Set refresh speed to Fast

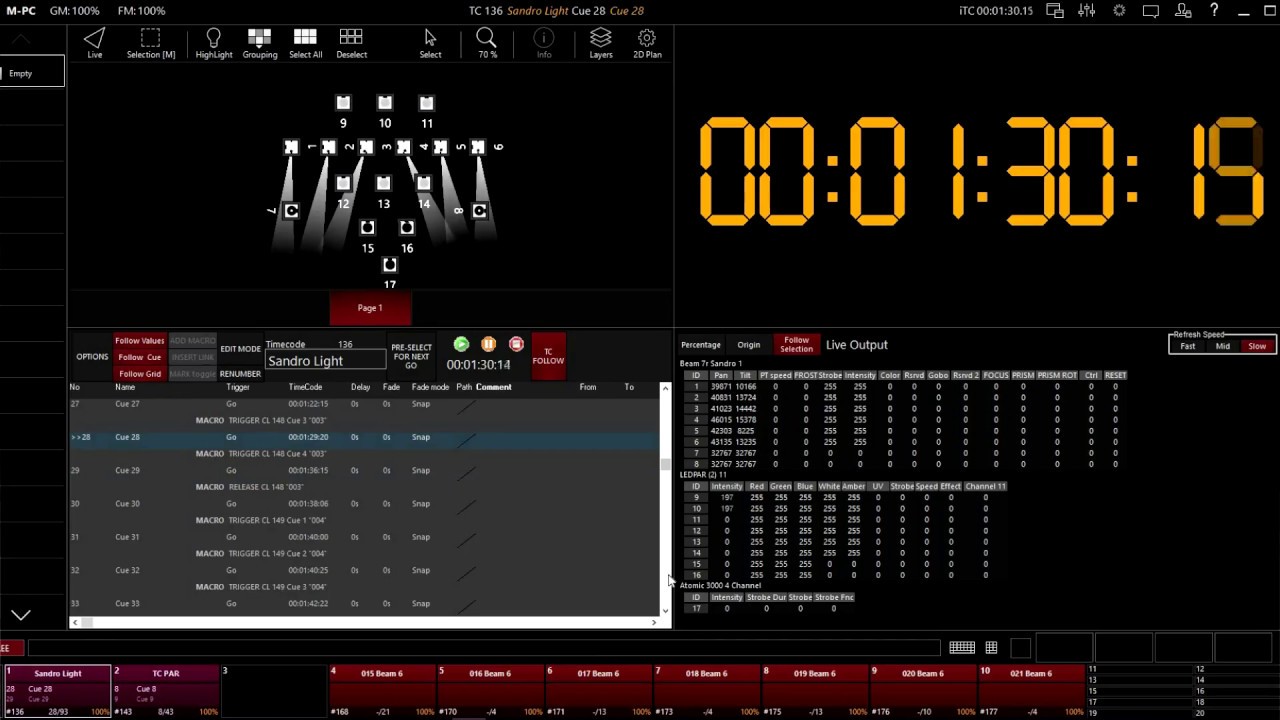[x=1187, y=346]
